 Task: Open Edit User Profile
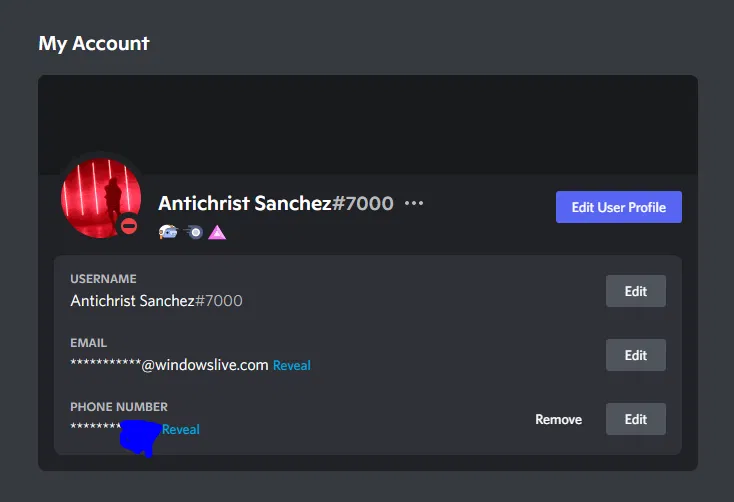(x=618, y=207)
